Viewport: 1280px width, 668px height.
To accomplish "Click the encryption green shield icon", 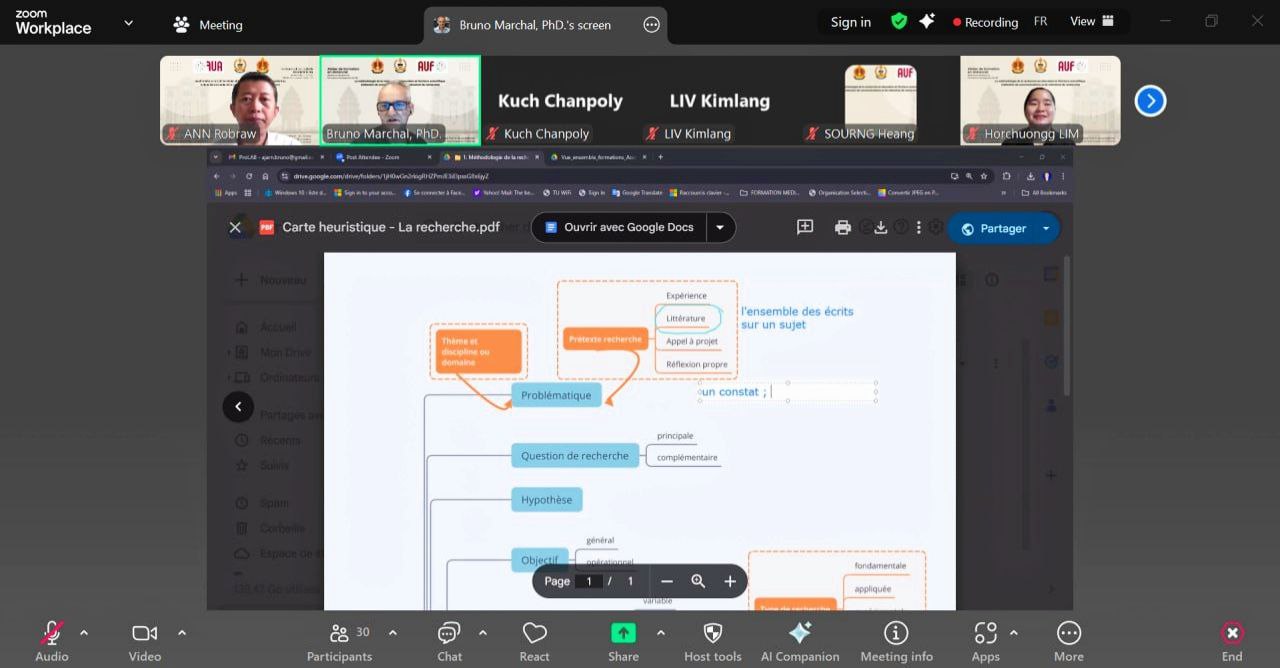I will [x=899, y=22].
